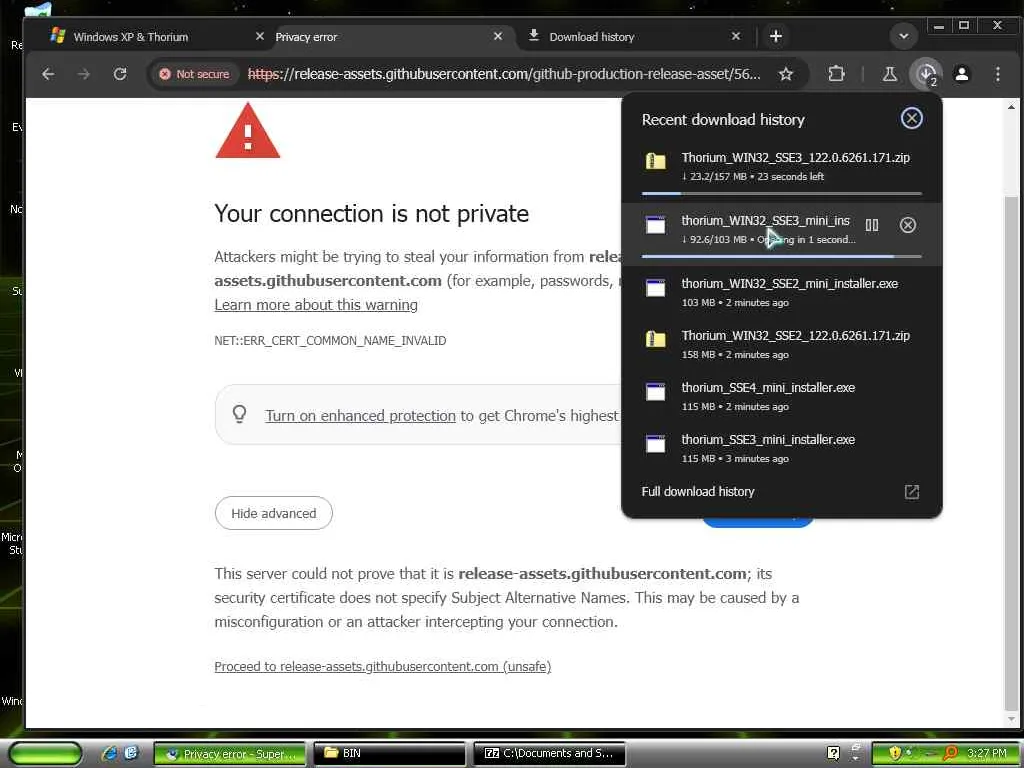Click the taskbar clock 3:27 PM
Viewport: 1024px width, 768px height.
[x=986, y=754]
